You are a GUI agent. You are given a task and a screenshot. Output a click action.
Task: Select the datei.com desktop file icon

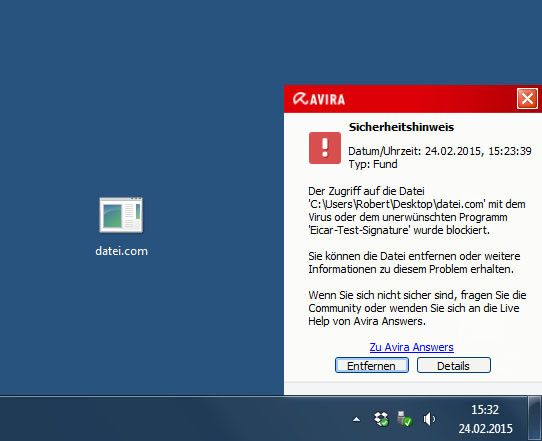coord(121,215)
